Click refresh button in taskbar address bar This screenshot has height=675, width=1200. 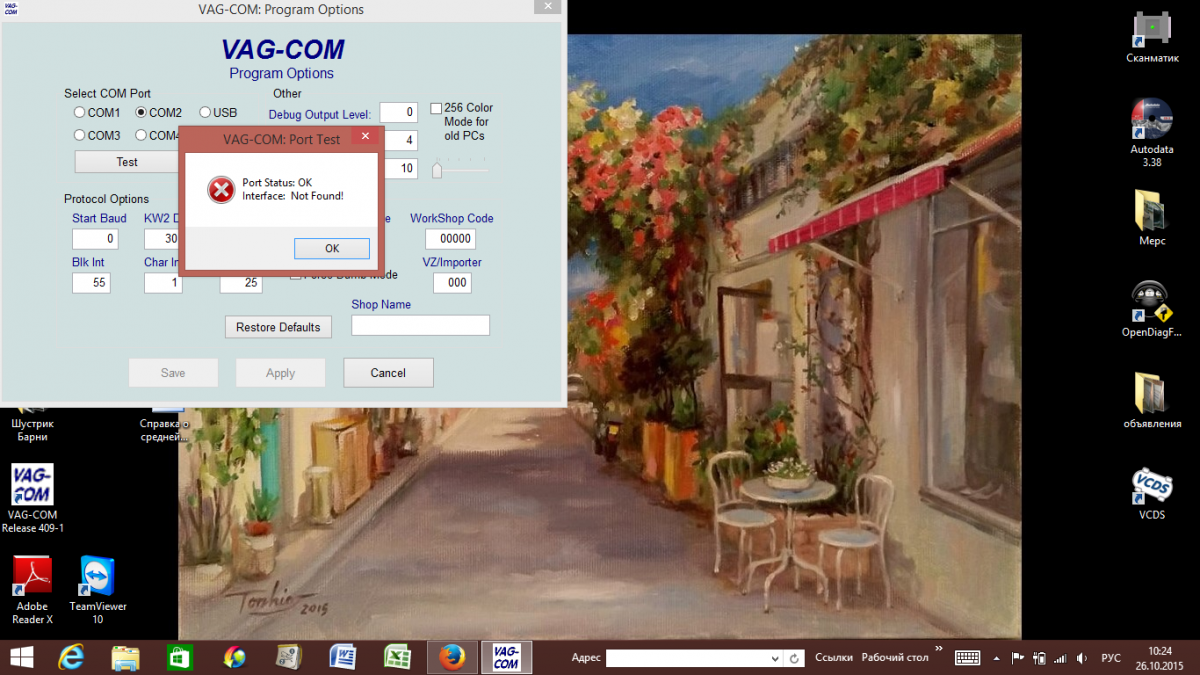coord(794,658)
